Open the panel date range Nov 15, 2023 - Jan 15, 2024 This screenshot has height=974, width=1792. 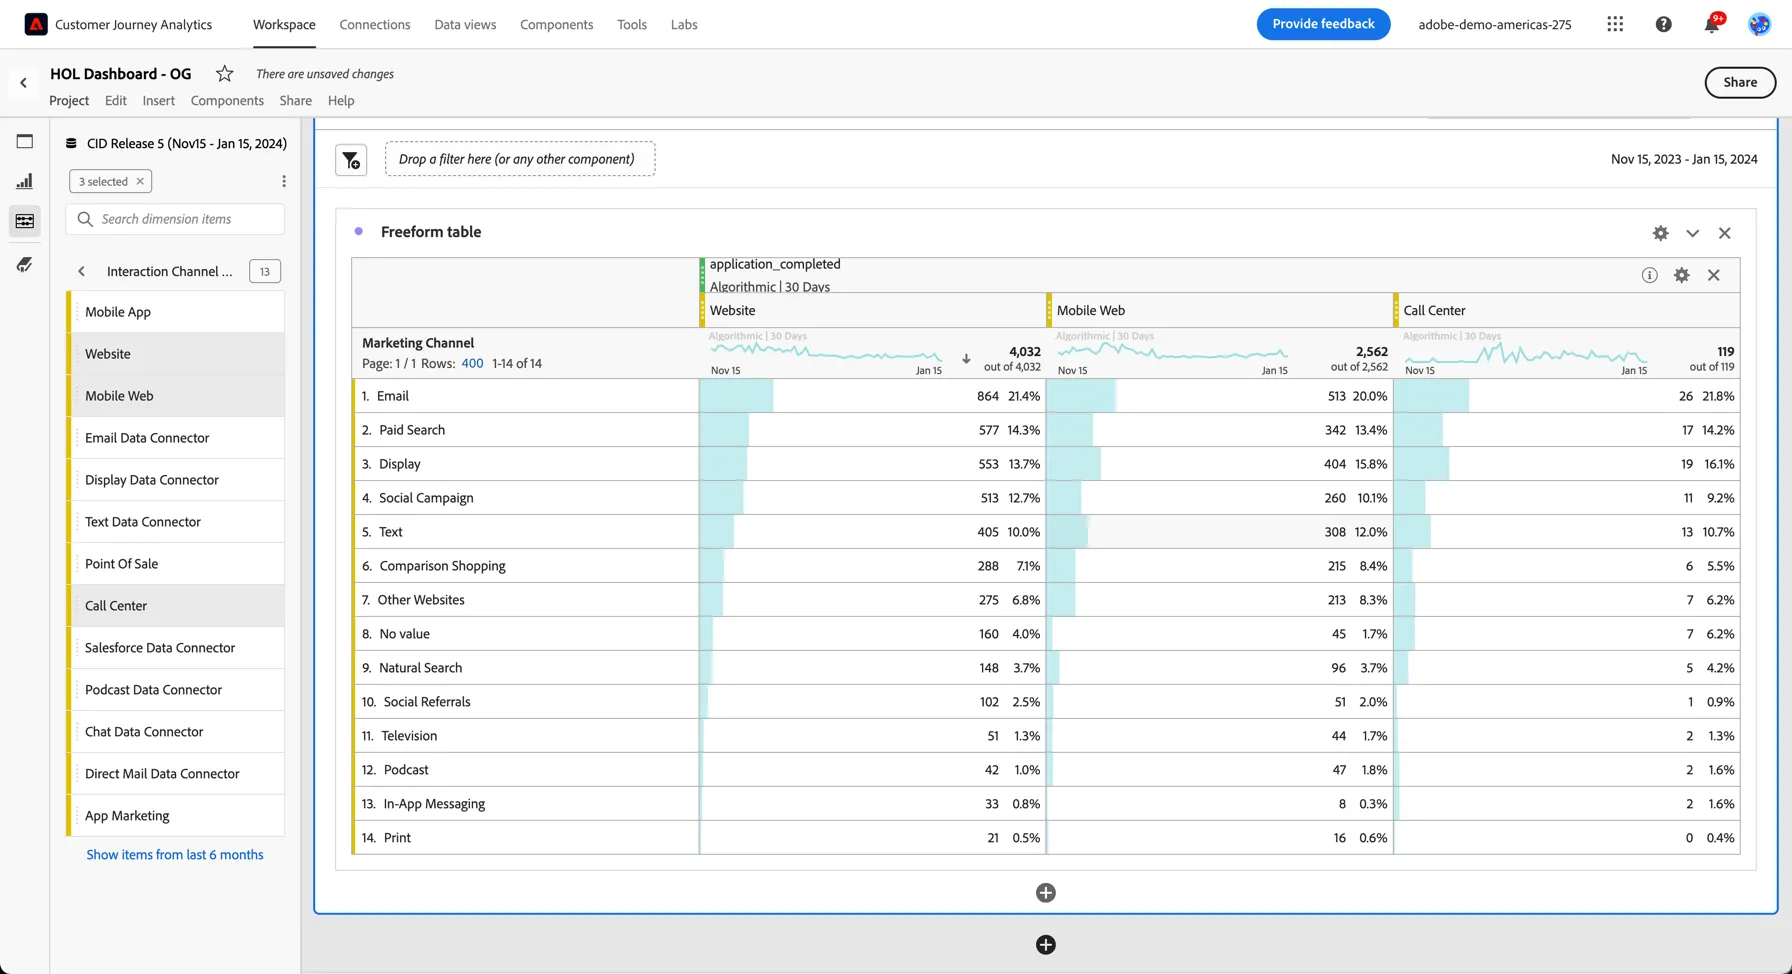point(1684,159)
